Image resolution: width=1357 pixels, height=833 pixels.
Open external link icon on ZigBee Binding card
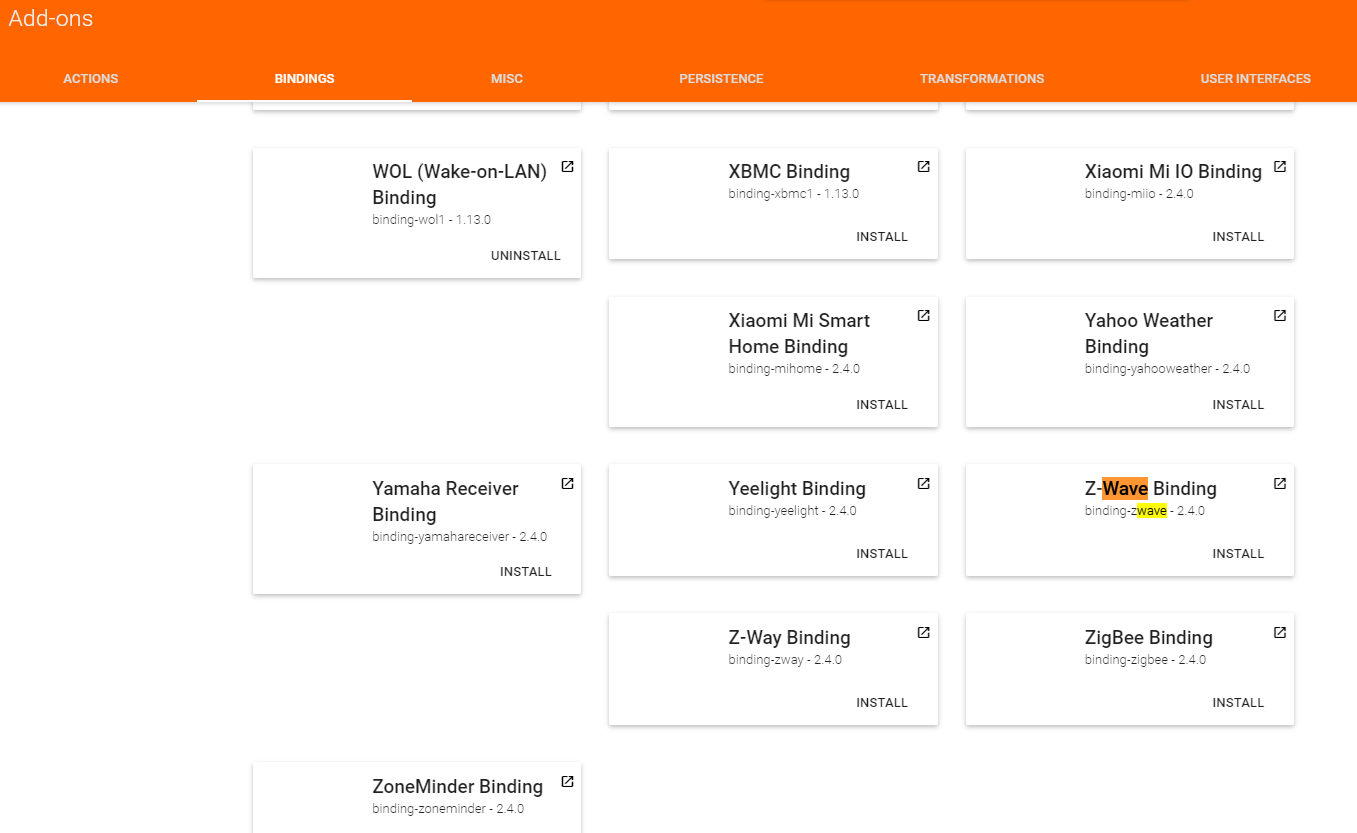click(1279, 633)
